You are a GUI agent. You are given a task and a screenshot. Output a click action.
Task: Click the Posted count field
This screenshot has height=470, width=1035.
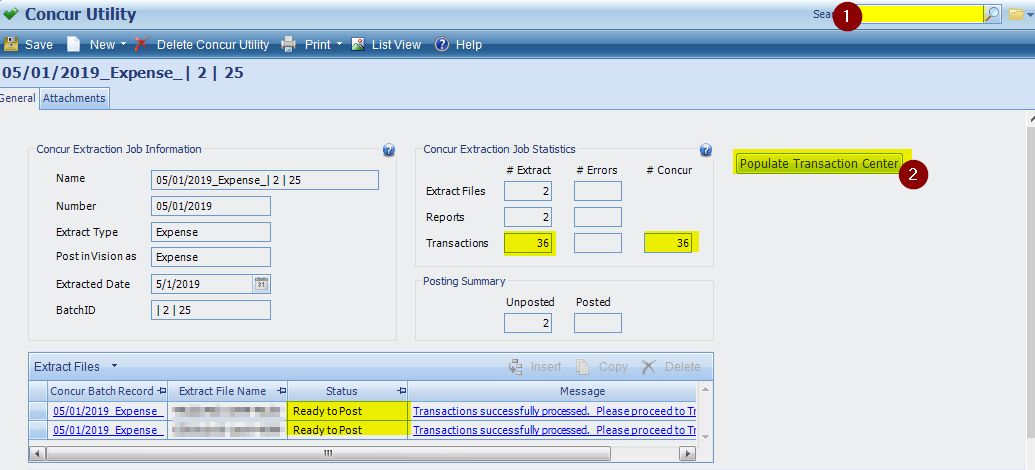tap(598, 323)
